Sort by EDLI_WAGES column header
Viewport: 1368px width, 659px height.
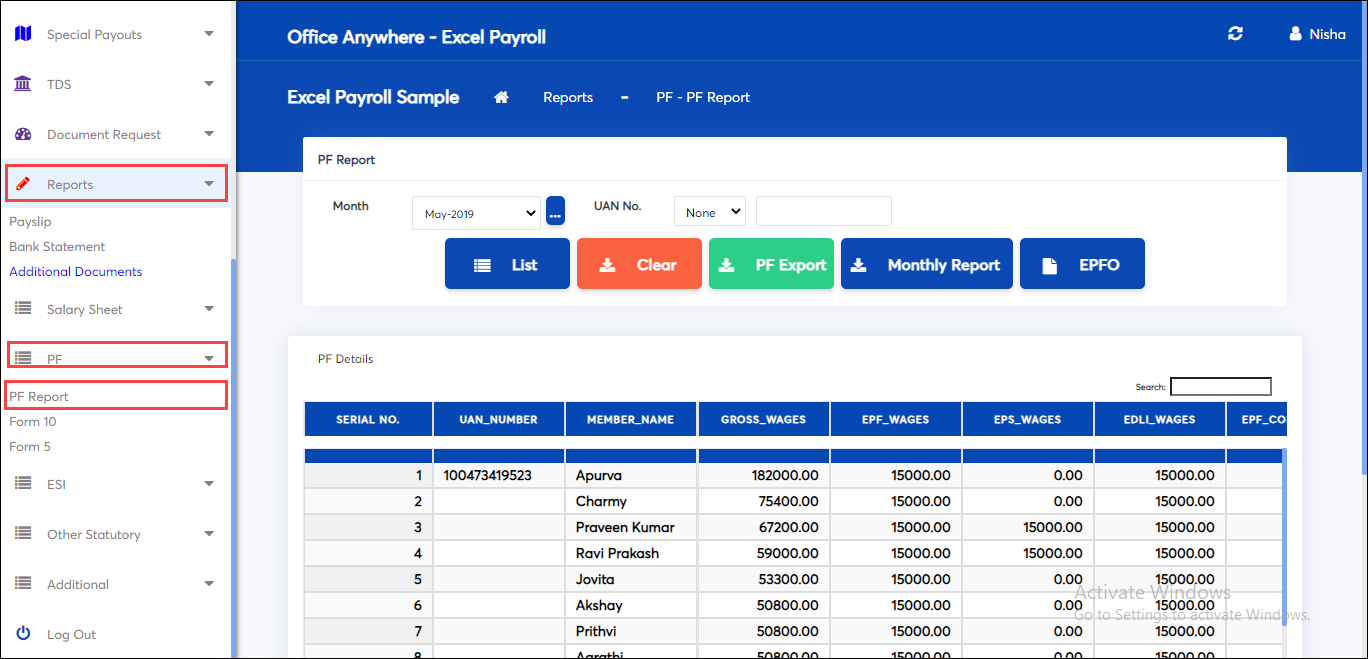(x=1160, y=420)
